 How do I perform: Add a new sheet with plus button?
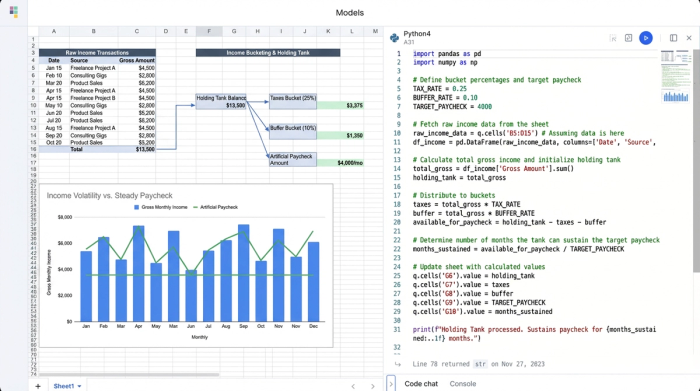click(38, 386)
